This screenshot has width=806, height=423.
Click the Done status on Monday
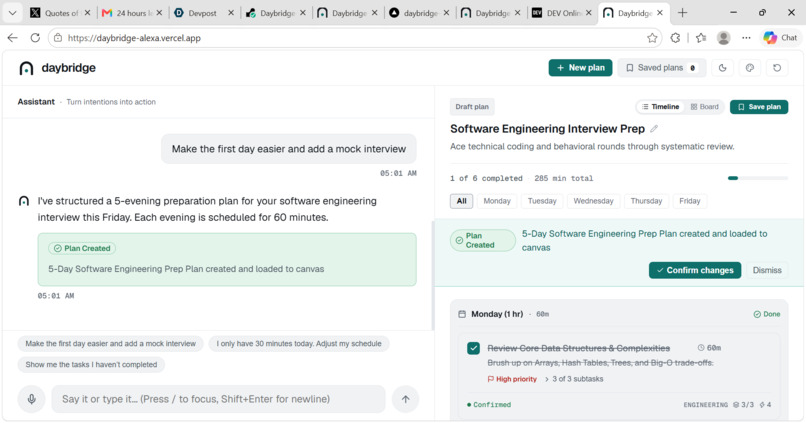(x=767, y=314)
